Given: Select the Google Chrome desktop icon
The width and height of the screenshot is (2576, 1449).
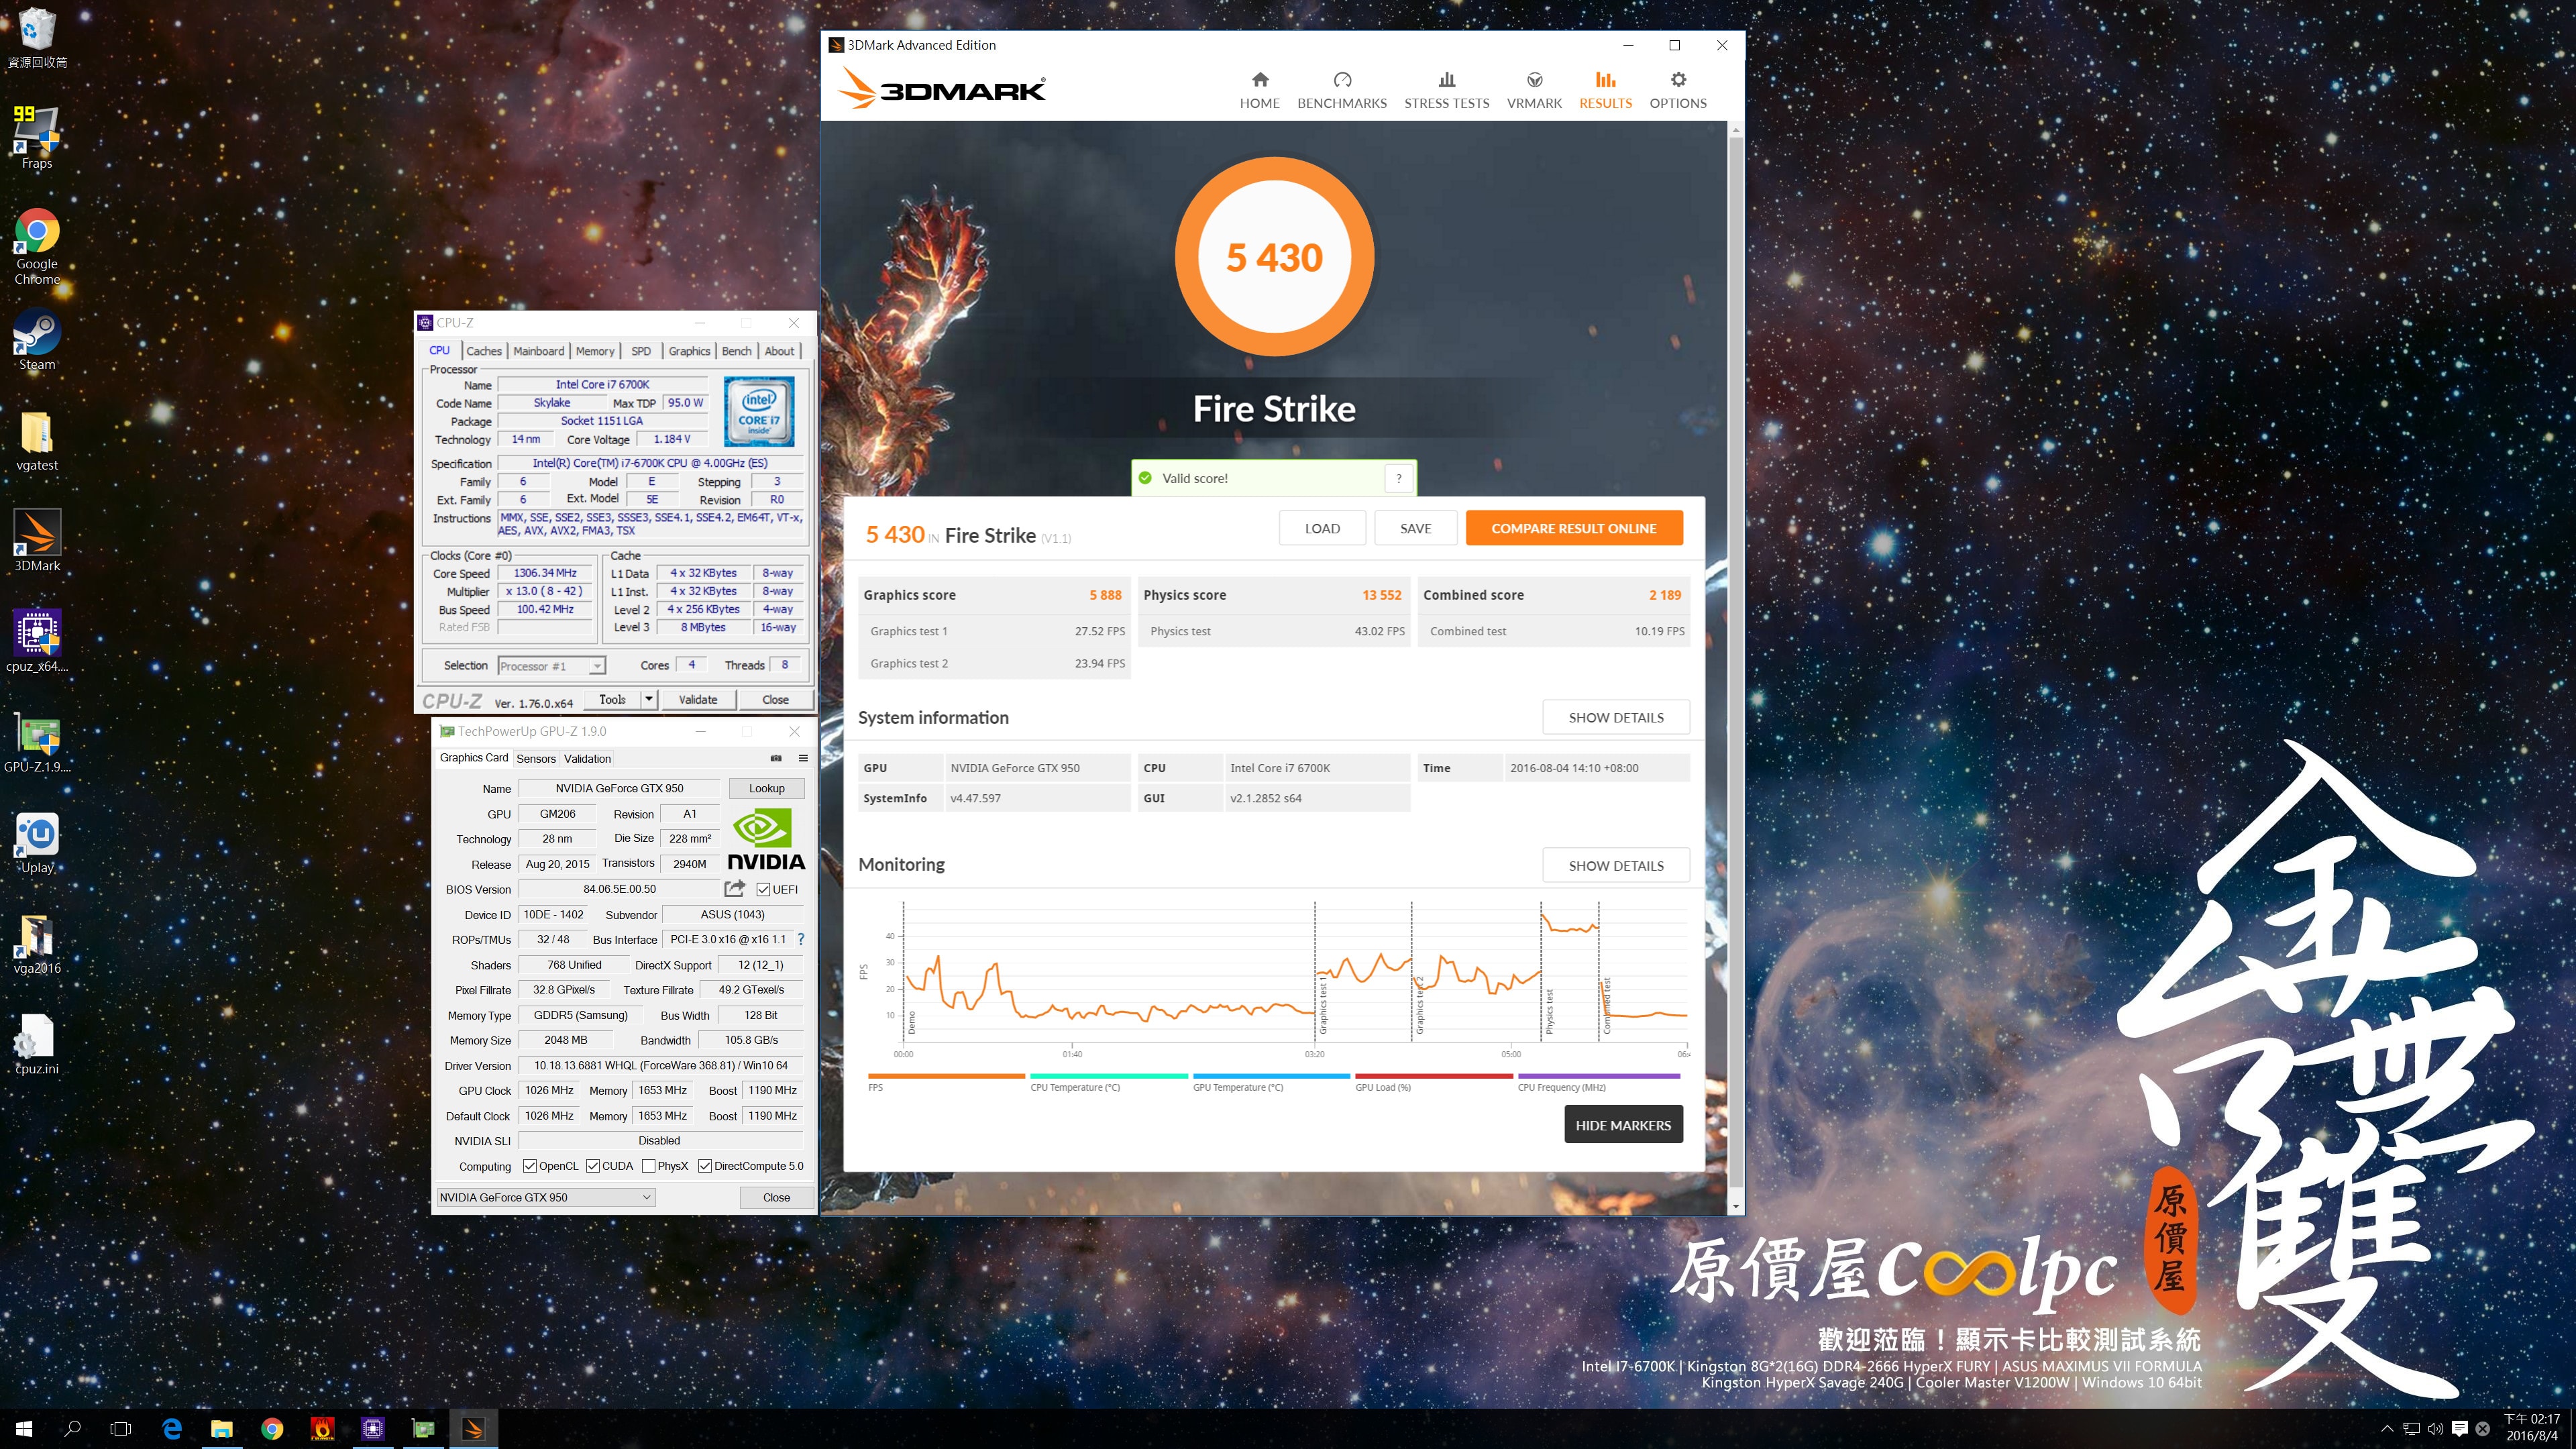Looking at the screenshot, I should (x=37, y=246).
